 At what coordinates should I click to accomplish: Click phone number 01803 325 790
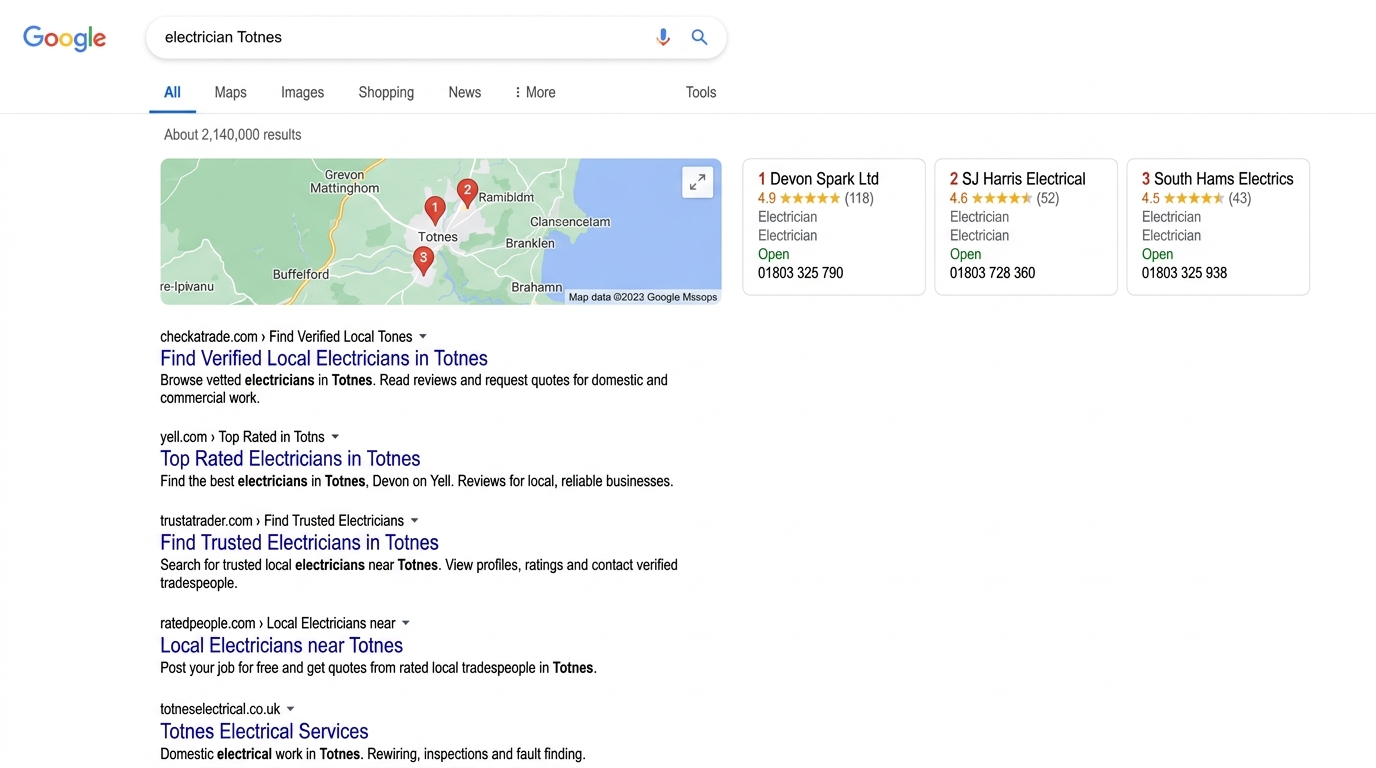pos(800,273)
